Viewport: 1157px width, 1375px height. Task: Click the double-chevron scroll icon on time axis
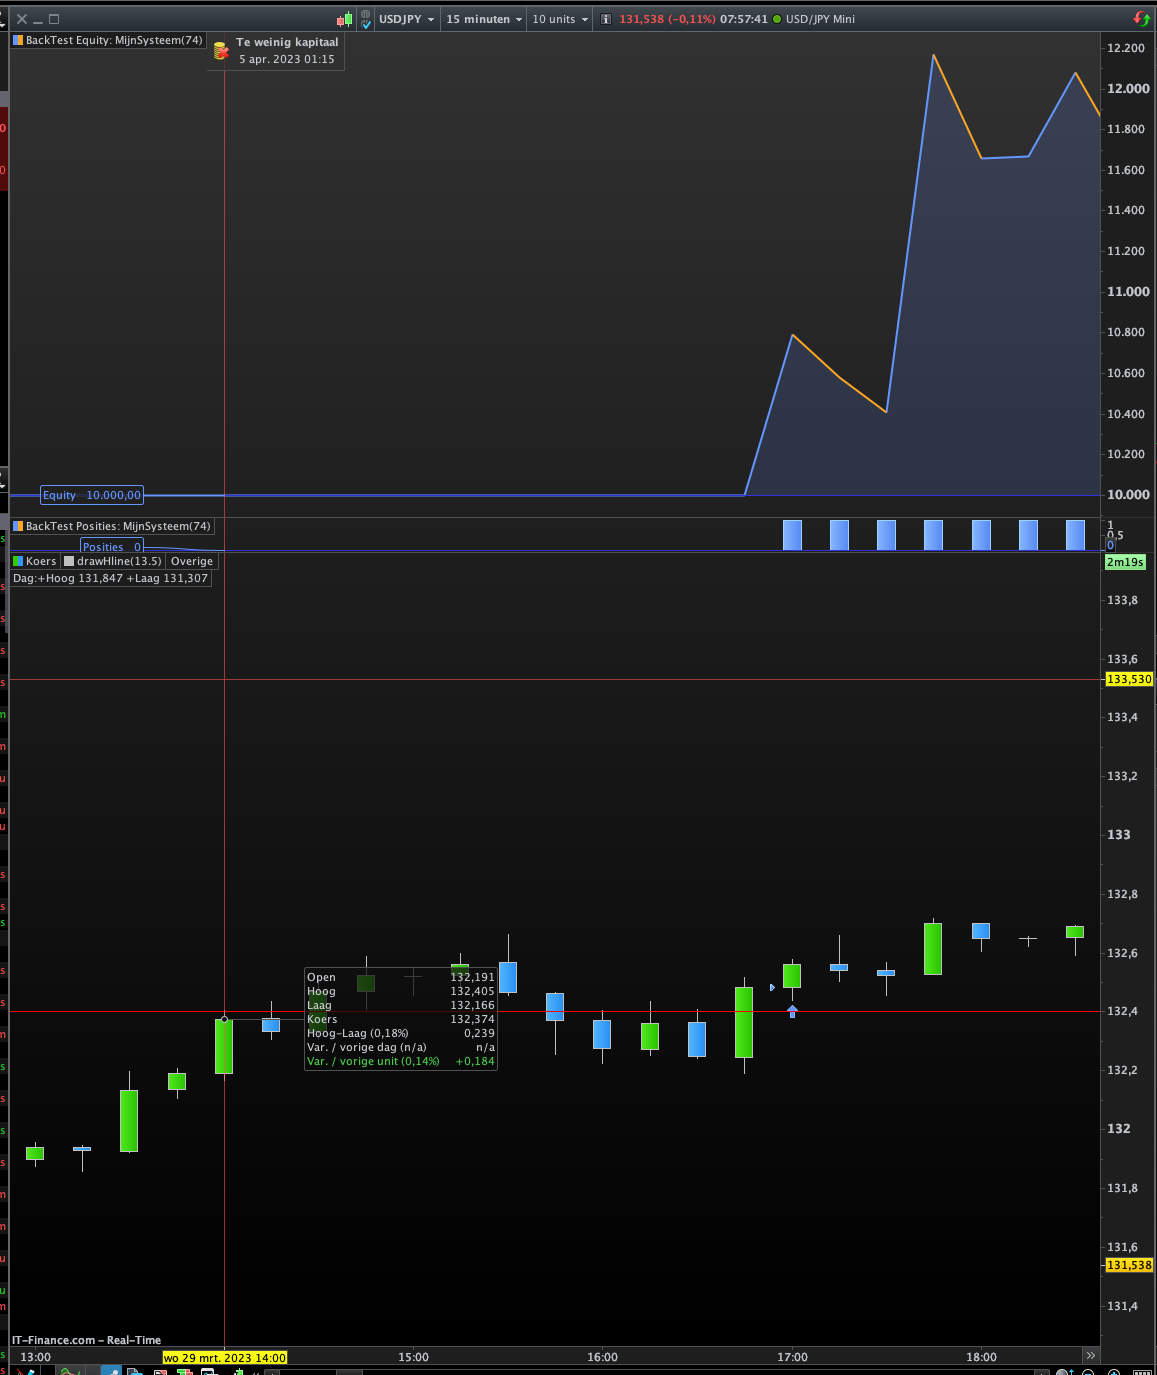click(1090, 1356)
